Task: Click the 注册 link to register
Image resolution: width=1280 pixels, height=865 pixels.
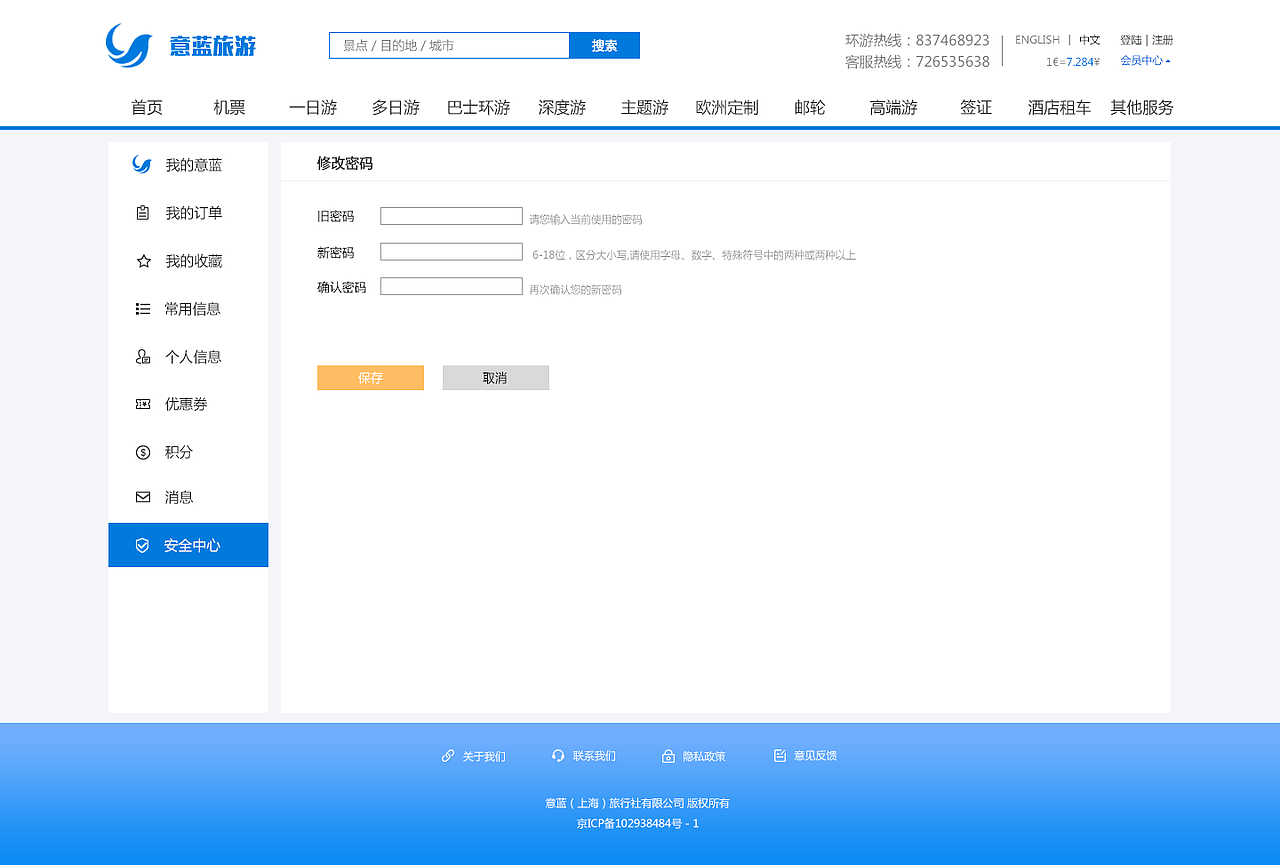Action: click(1163, 39)
